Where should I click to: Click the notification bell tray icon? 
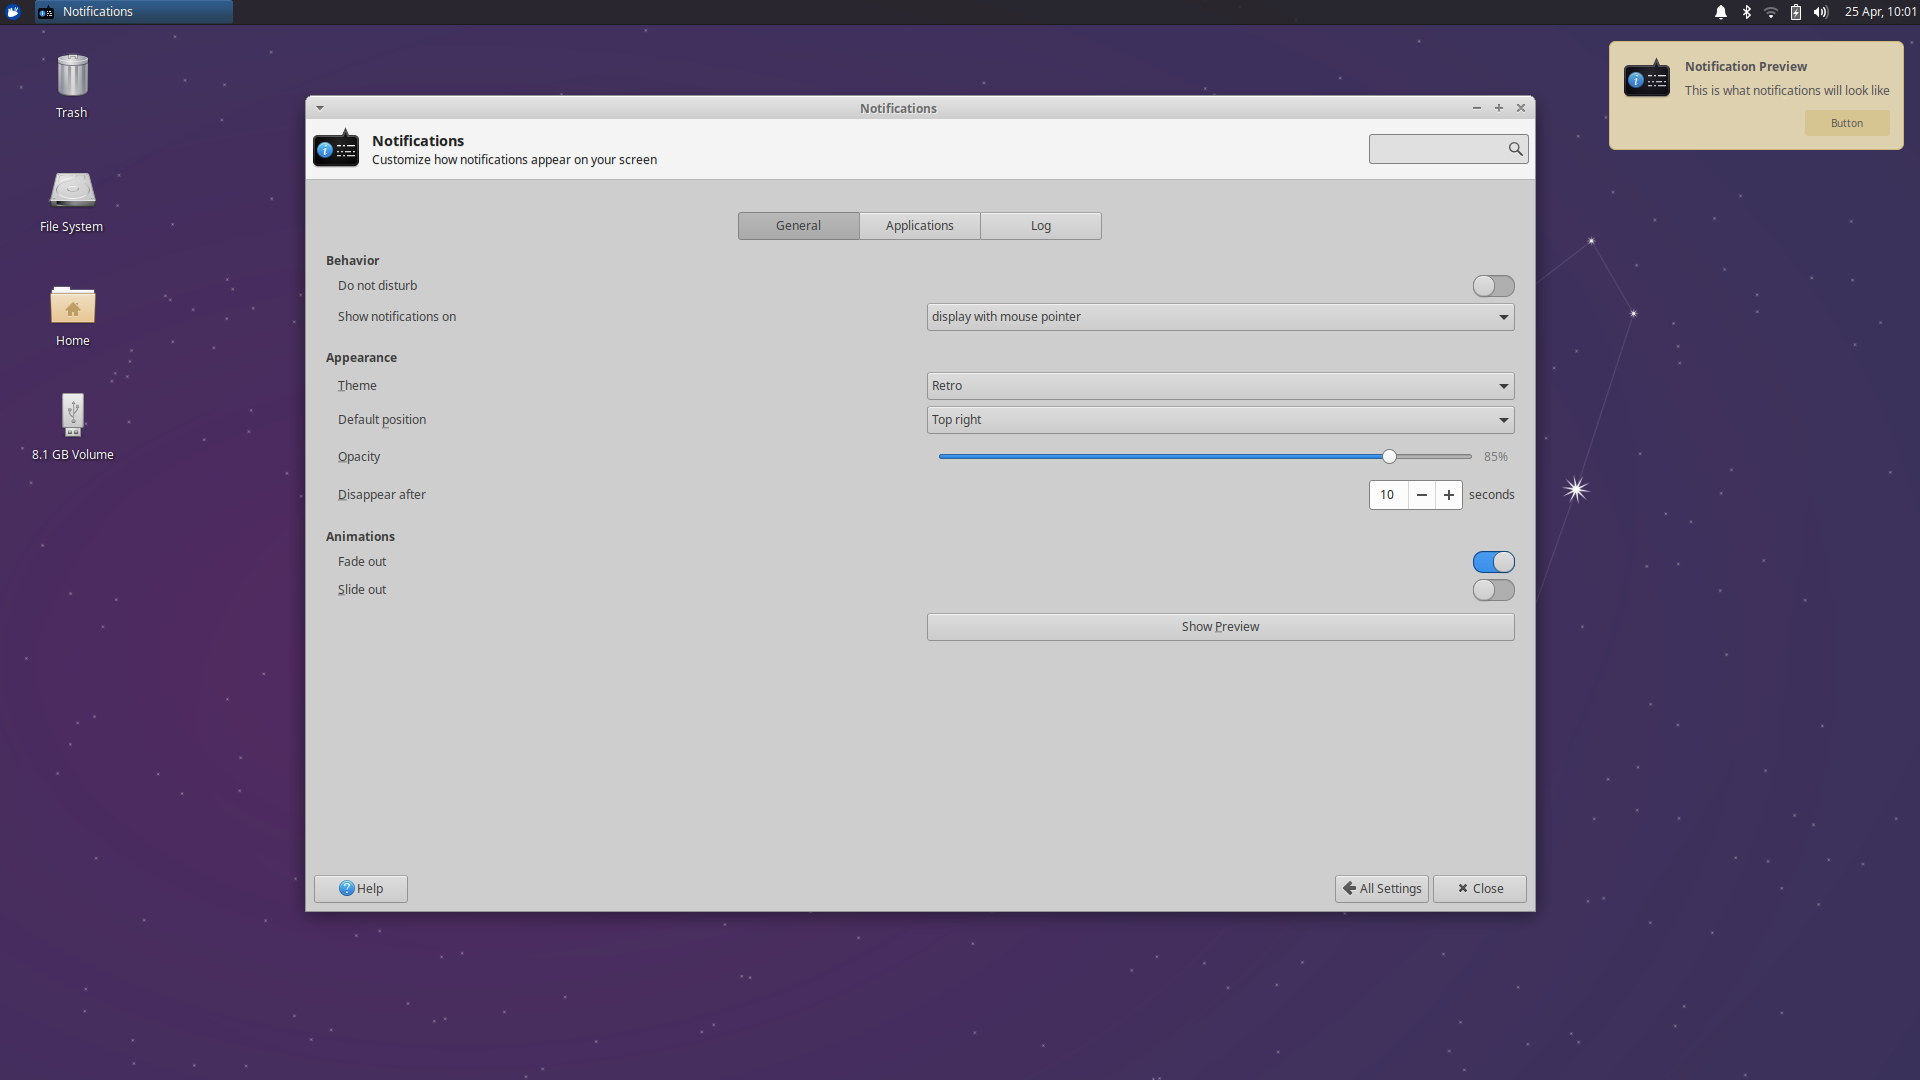(1721, 12)
